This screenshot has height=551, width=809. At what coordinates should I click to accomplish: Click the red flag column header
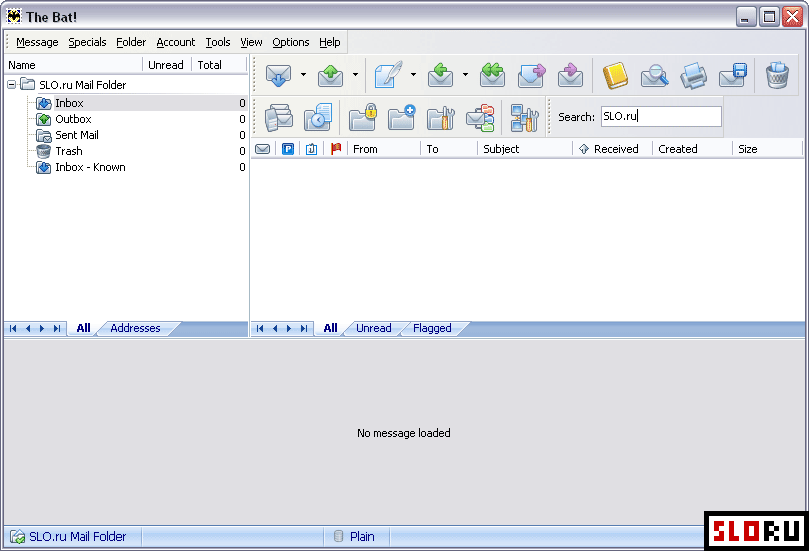pos(336,149)
